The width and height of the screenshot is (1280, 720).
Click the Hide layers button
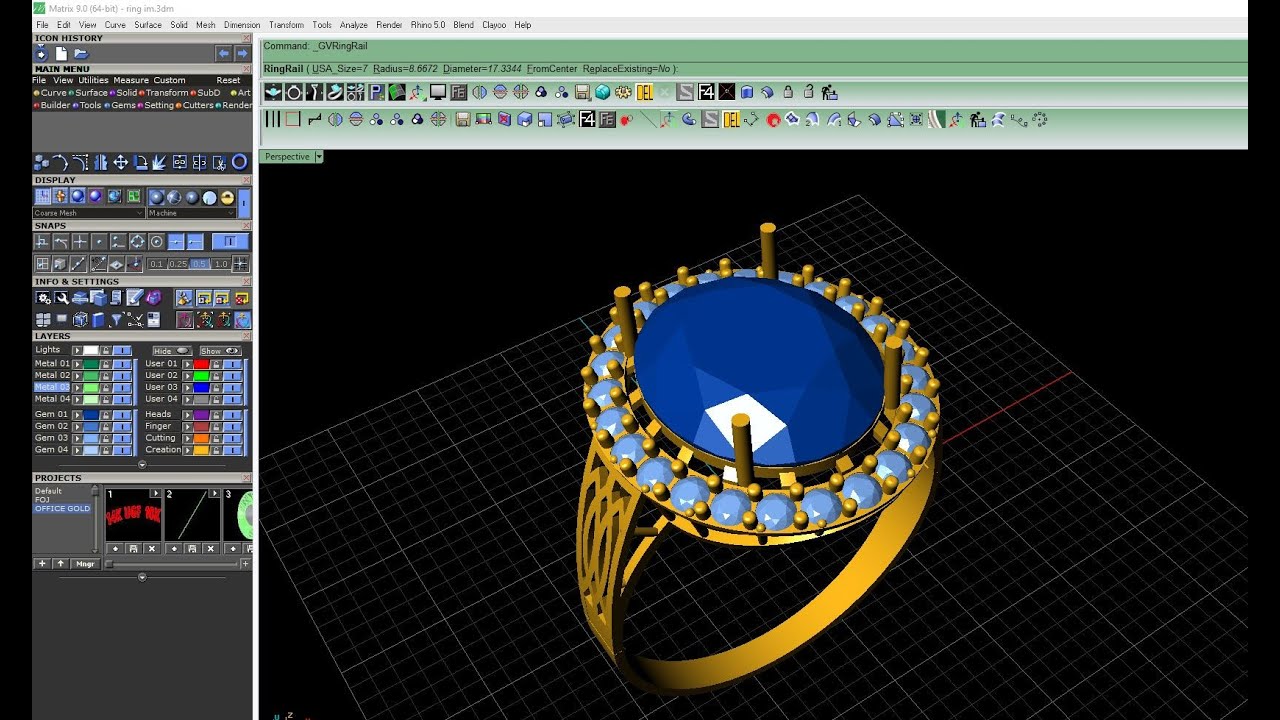point(172,351)
